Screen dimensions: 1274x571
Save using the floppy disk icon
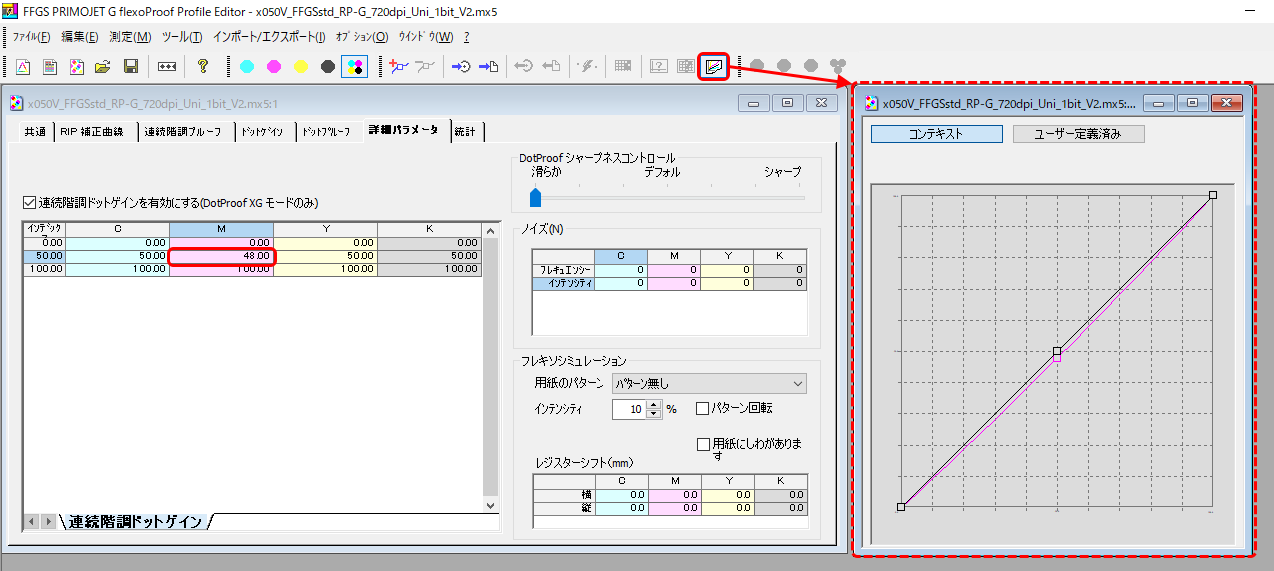click(x=130, y=67)
